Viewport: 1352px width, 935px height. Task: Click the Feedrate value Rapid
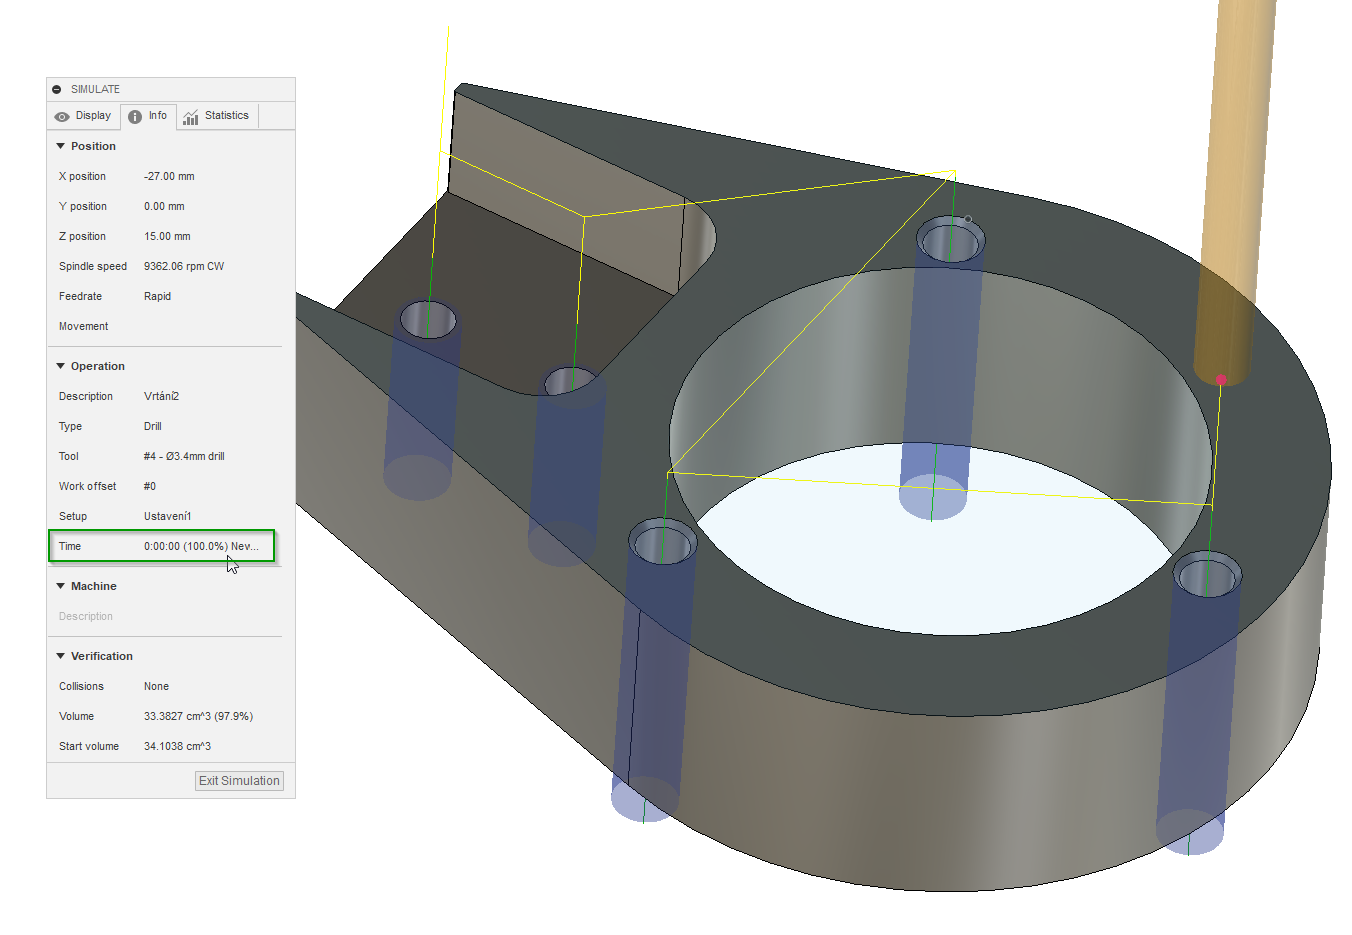pos(157,296)
